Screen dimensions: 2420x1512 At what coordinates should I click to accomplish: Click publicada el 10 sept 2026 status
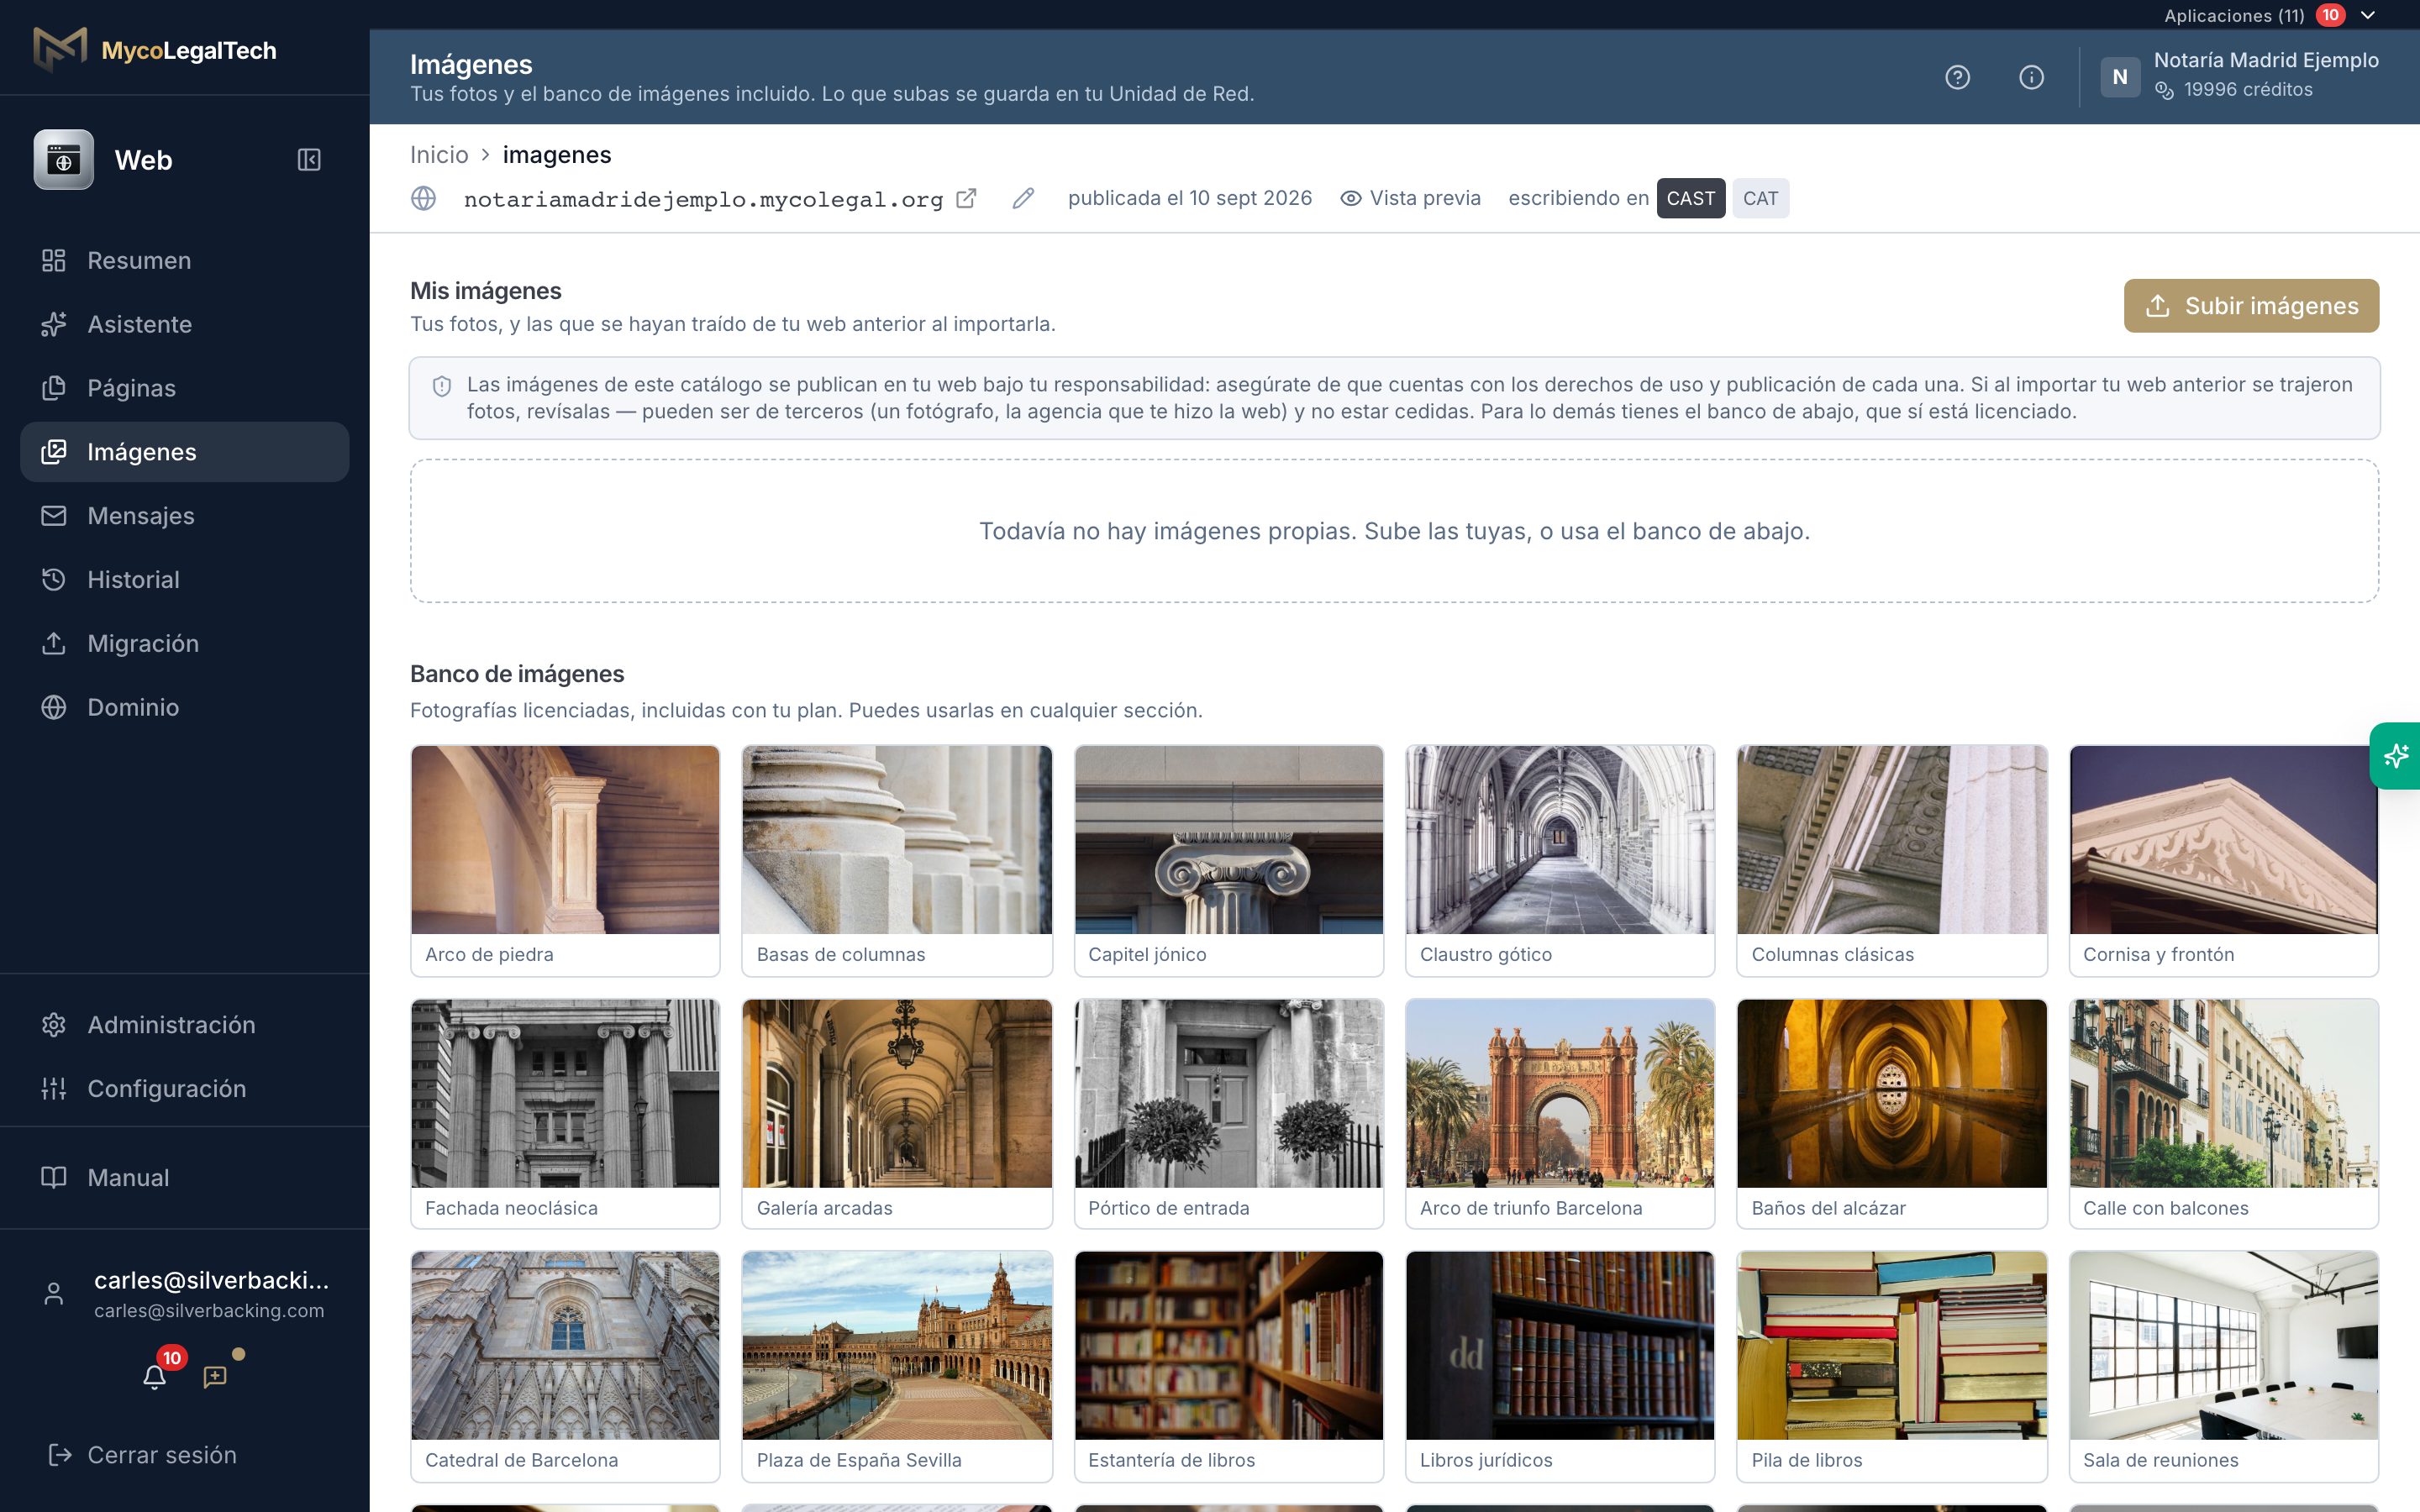point(1190,198)
